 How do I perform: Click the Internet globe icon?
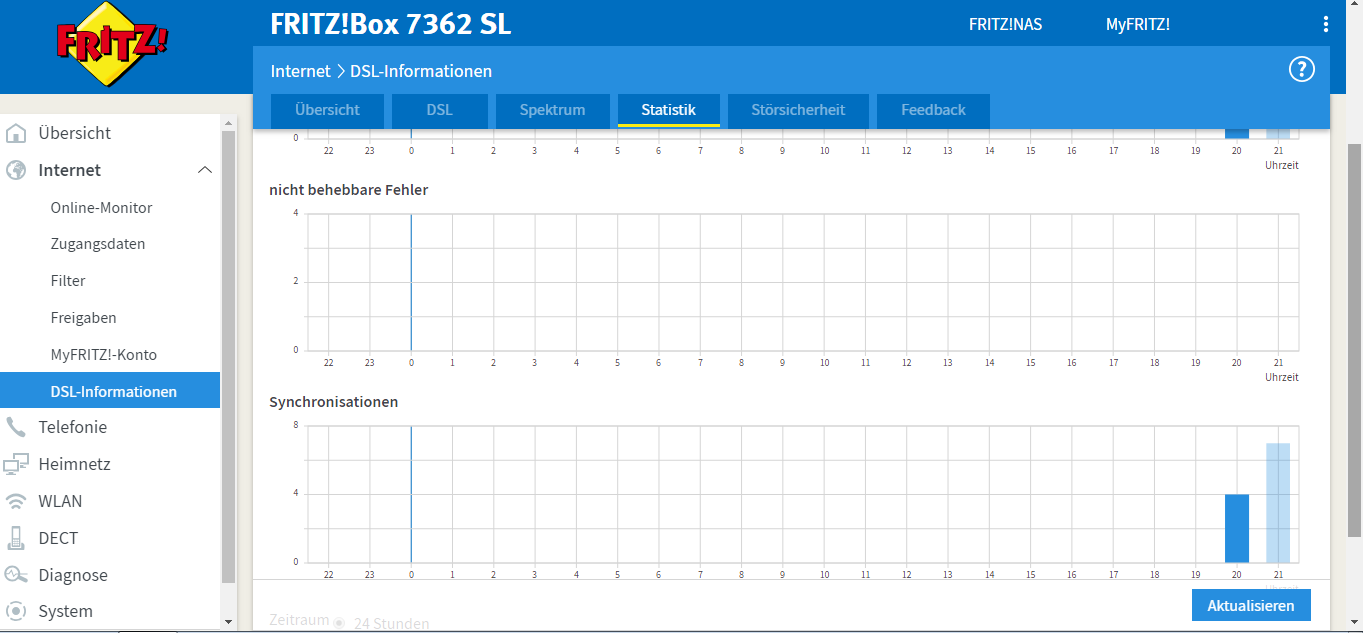(x=16, y=170)
